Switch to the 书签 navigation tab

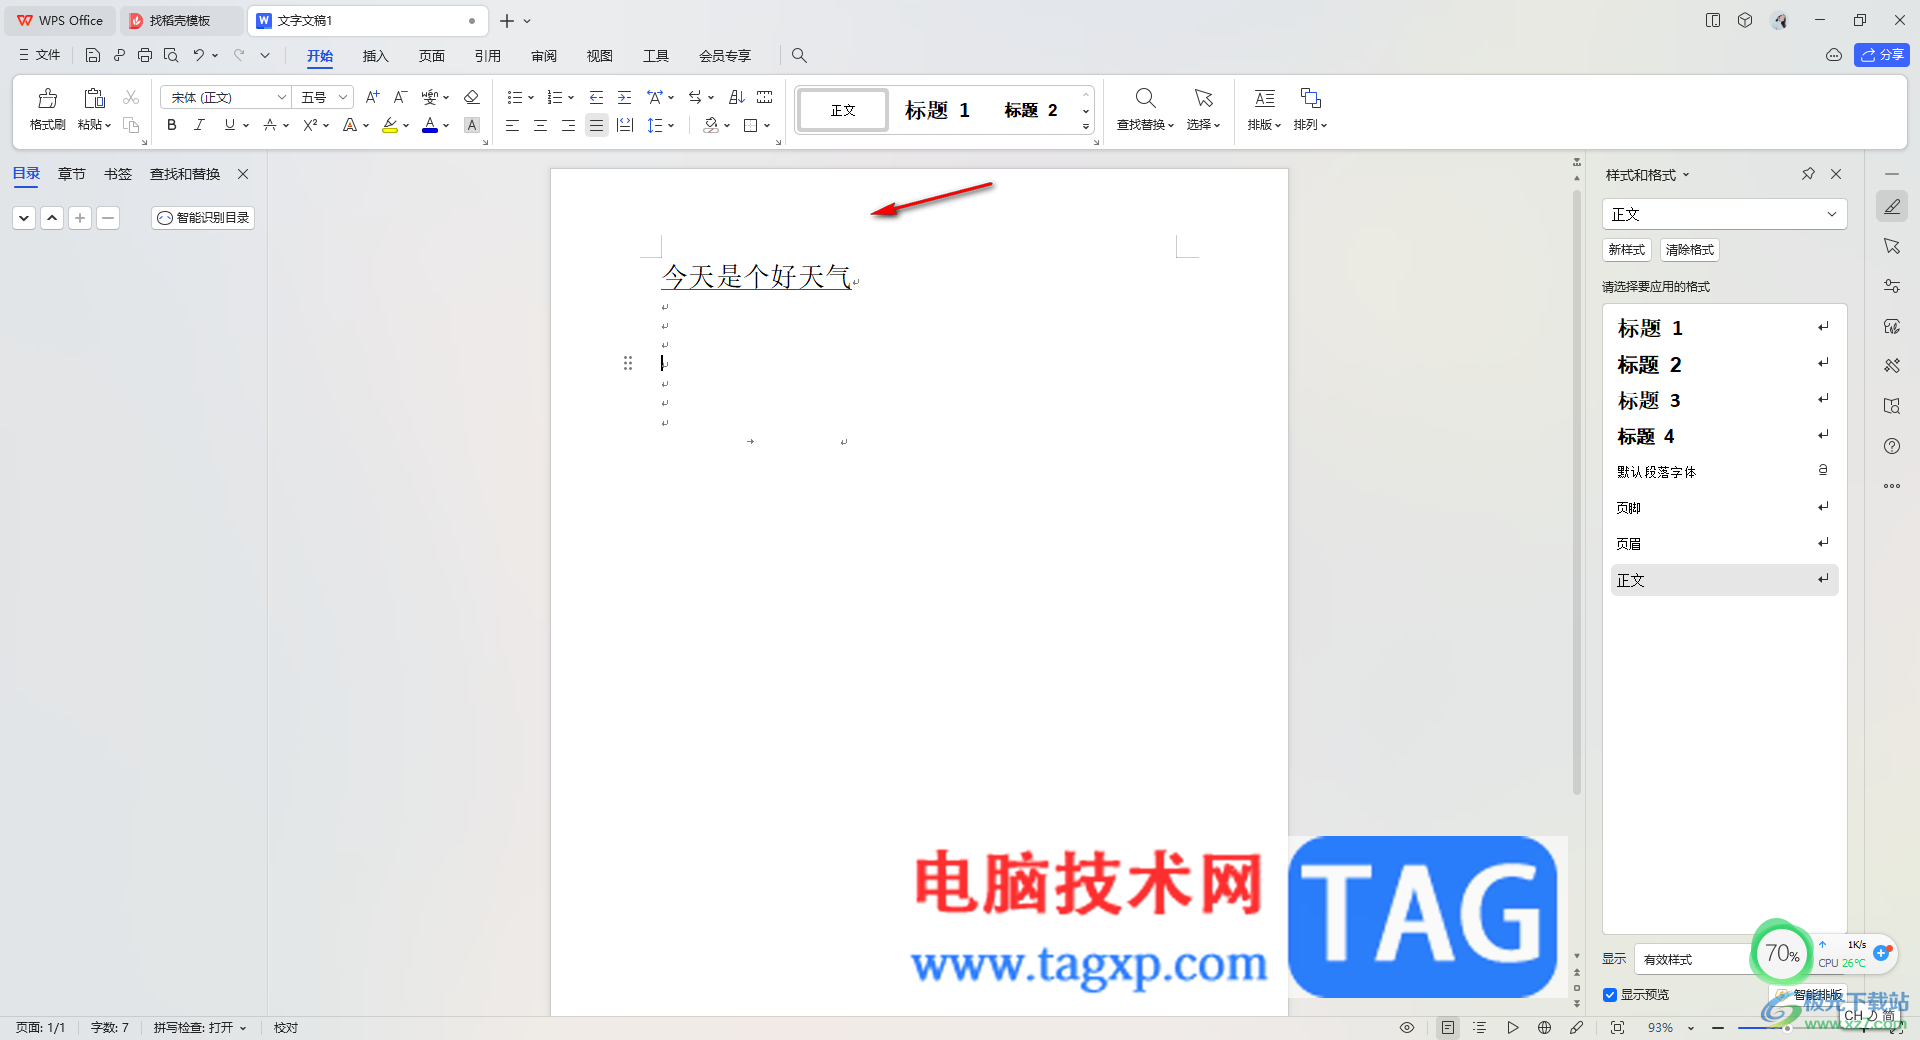[x=117, y=174]
